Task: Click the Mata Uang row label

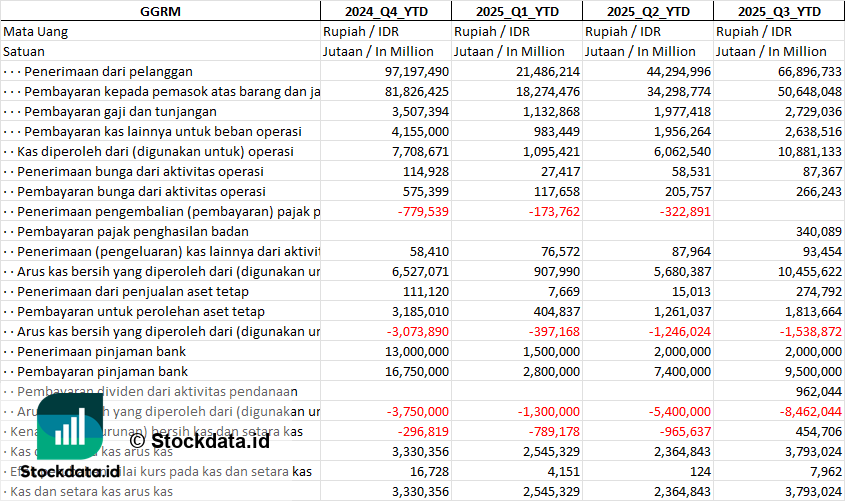Action: (36, 32)
